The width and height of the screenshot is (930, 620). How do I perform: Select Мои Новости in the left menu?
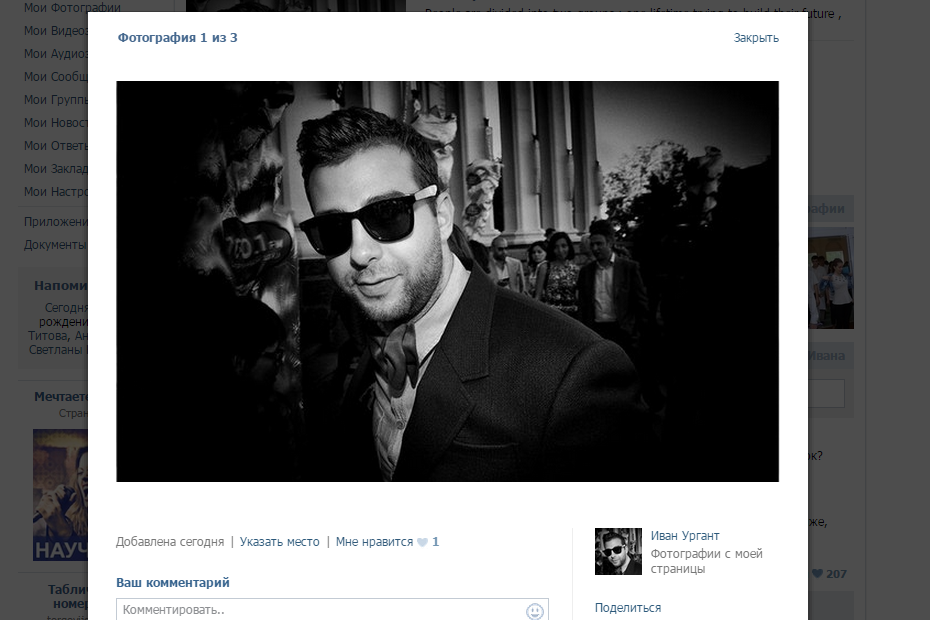(56, 123)
